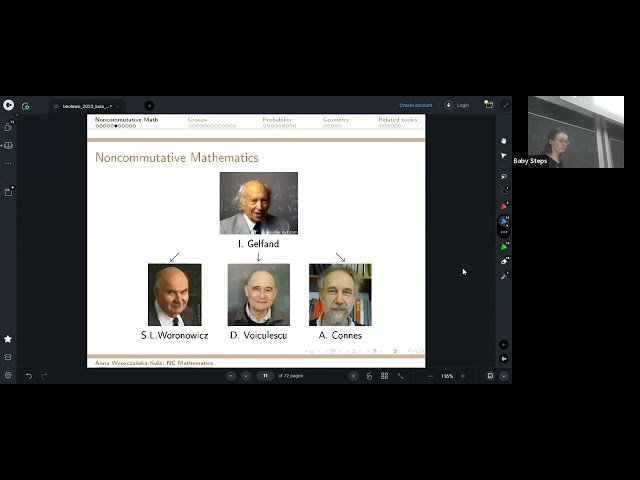The width and height of the screenshot is (640, 480).
Task: Jump to Probability section in slide header
Action: [x=277, y=120]
